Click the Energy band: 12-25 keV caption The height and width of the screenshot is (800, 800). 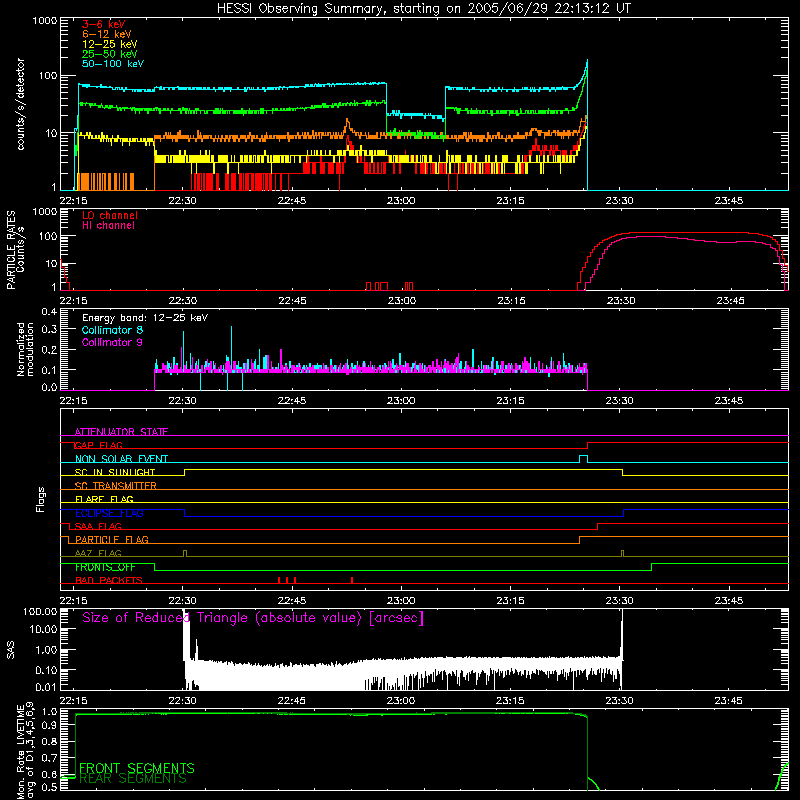145,318
